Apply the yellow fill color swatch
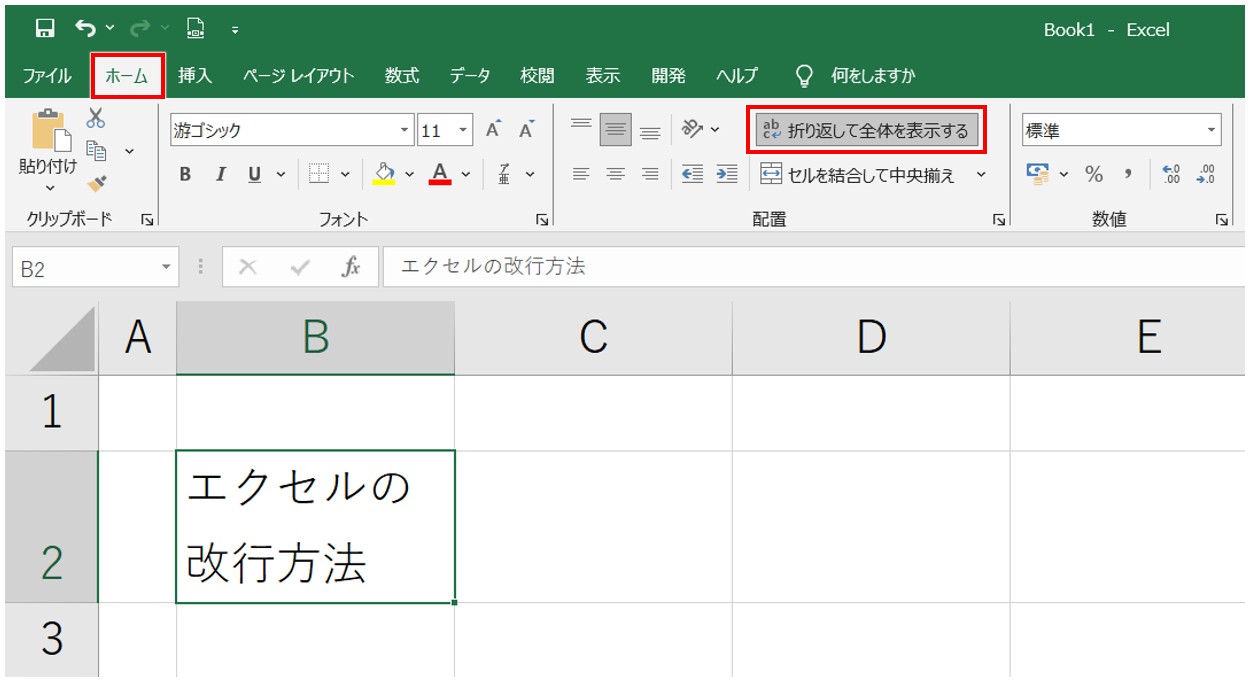 click(x=384, y=175)
